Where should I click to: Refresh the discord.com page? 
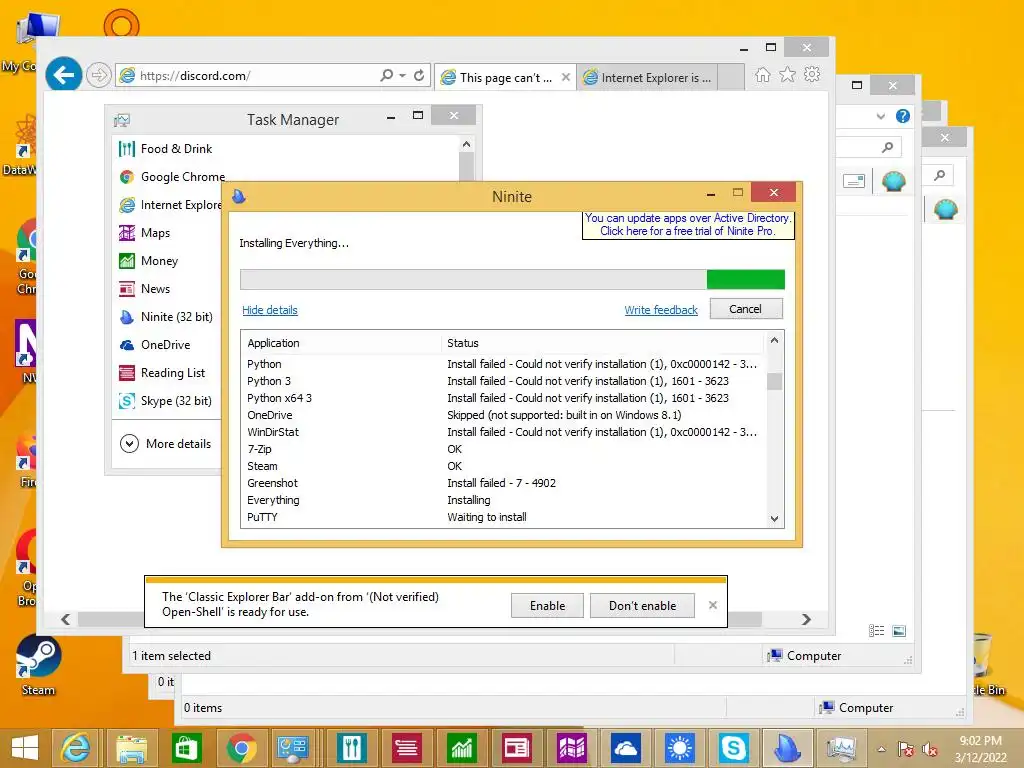coord(419,75)
